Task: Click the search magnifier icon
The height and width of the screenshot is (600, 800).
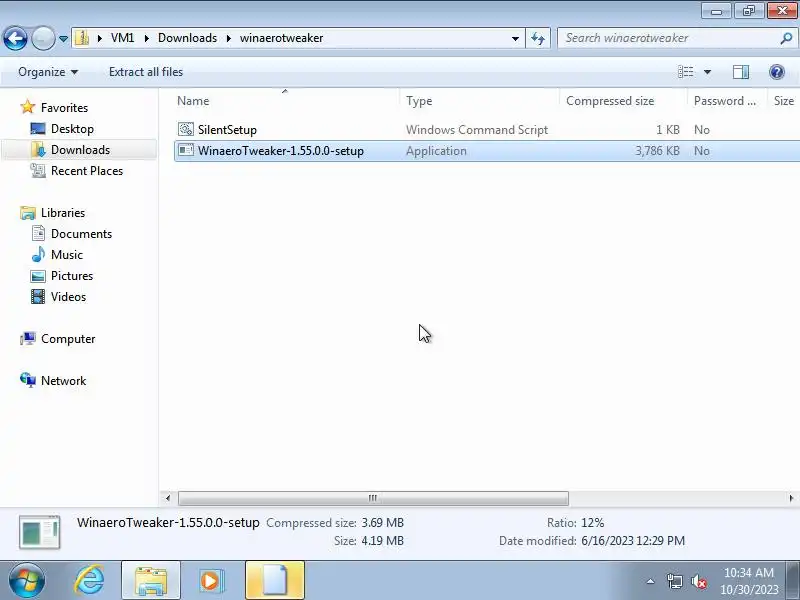Action: click(x=786, y=38)
